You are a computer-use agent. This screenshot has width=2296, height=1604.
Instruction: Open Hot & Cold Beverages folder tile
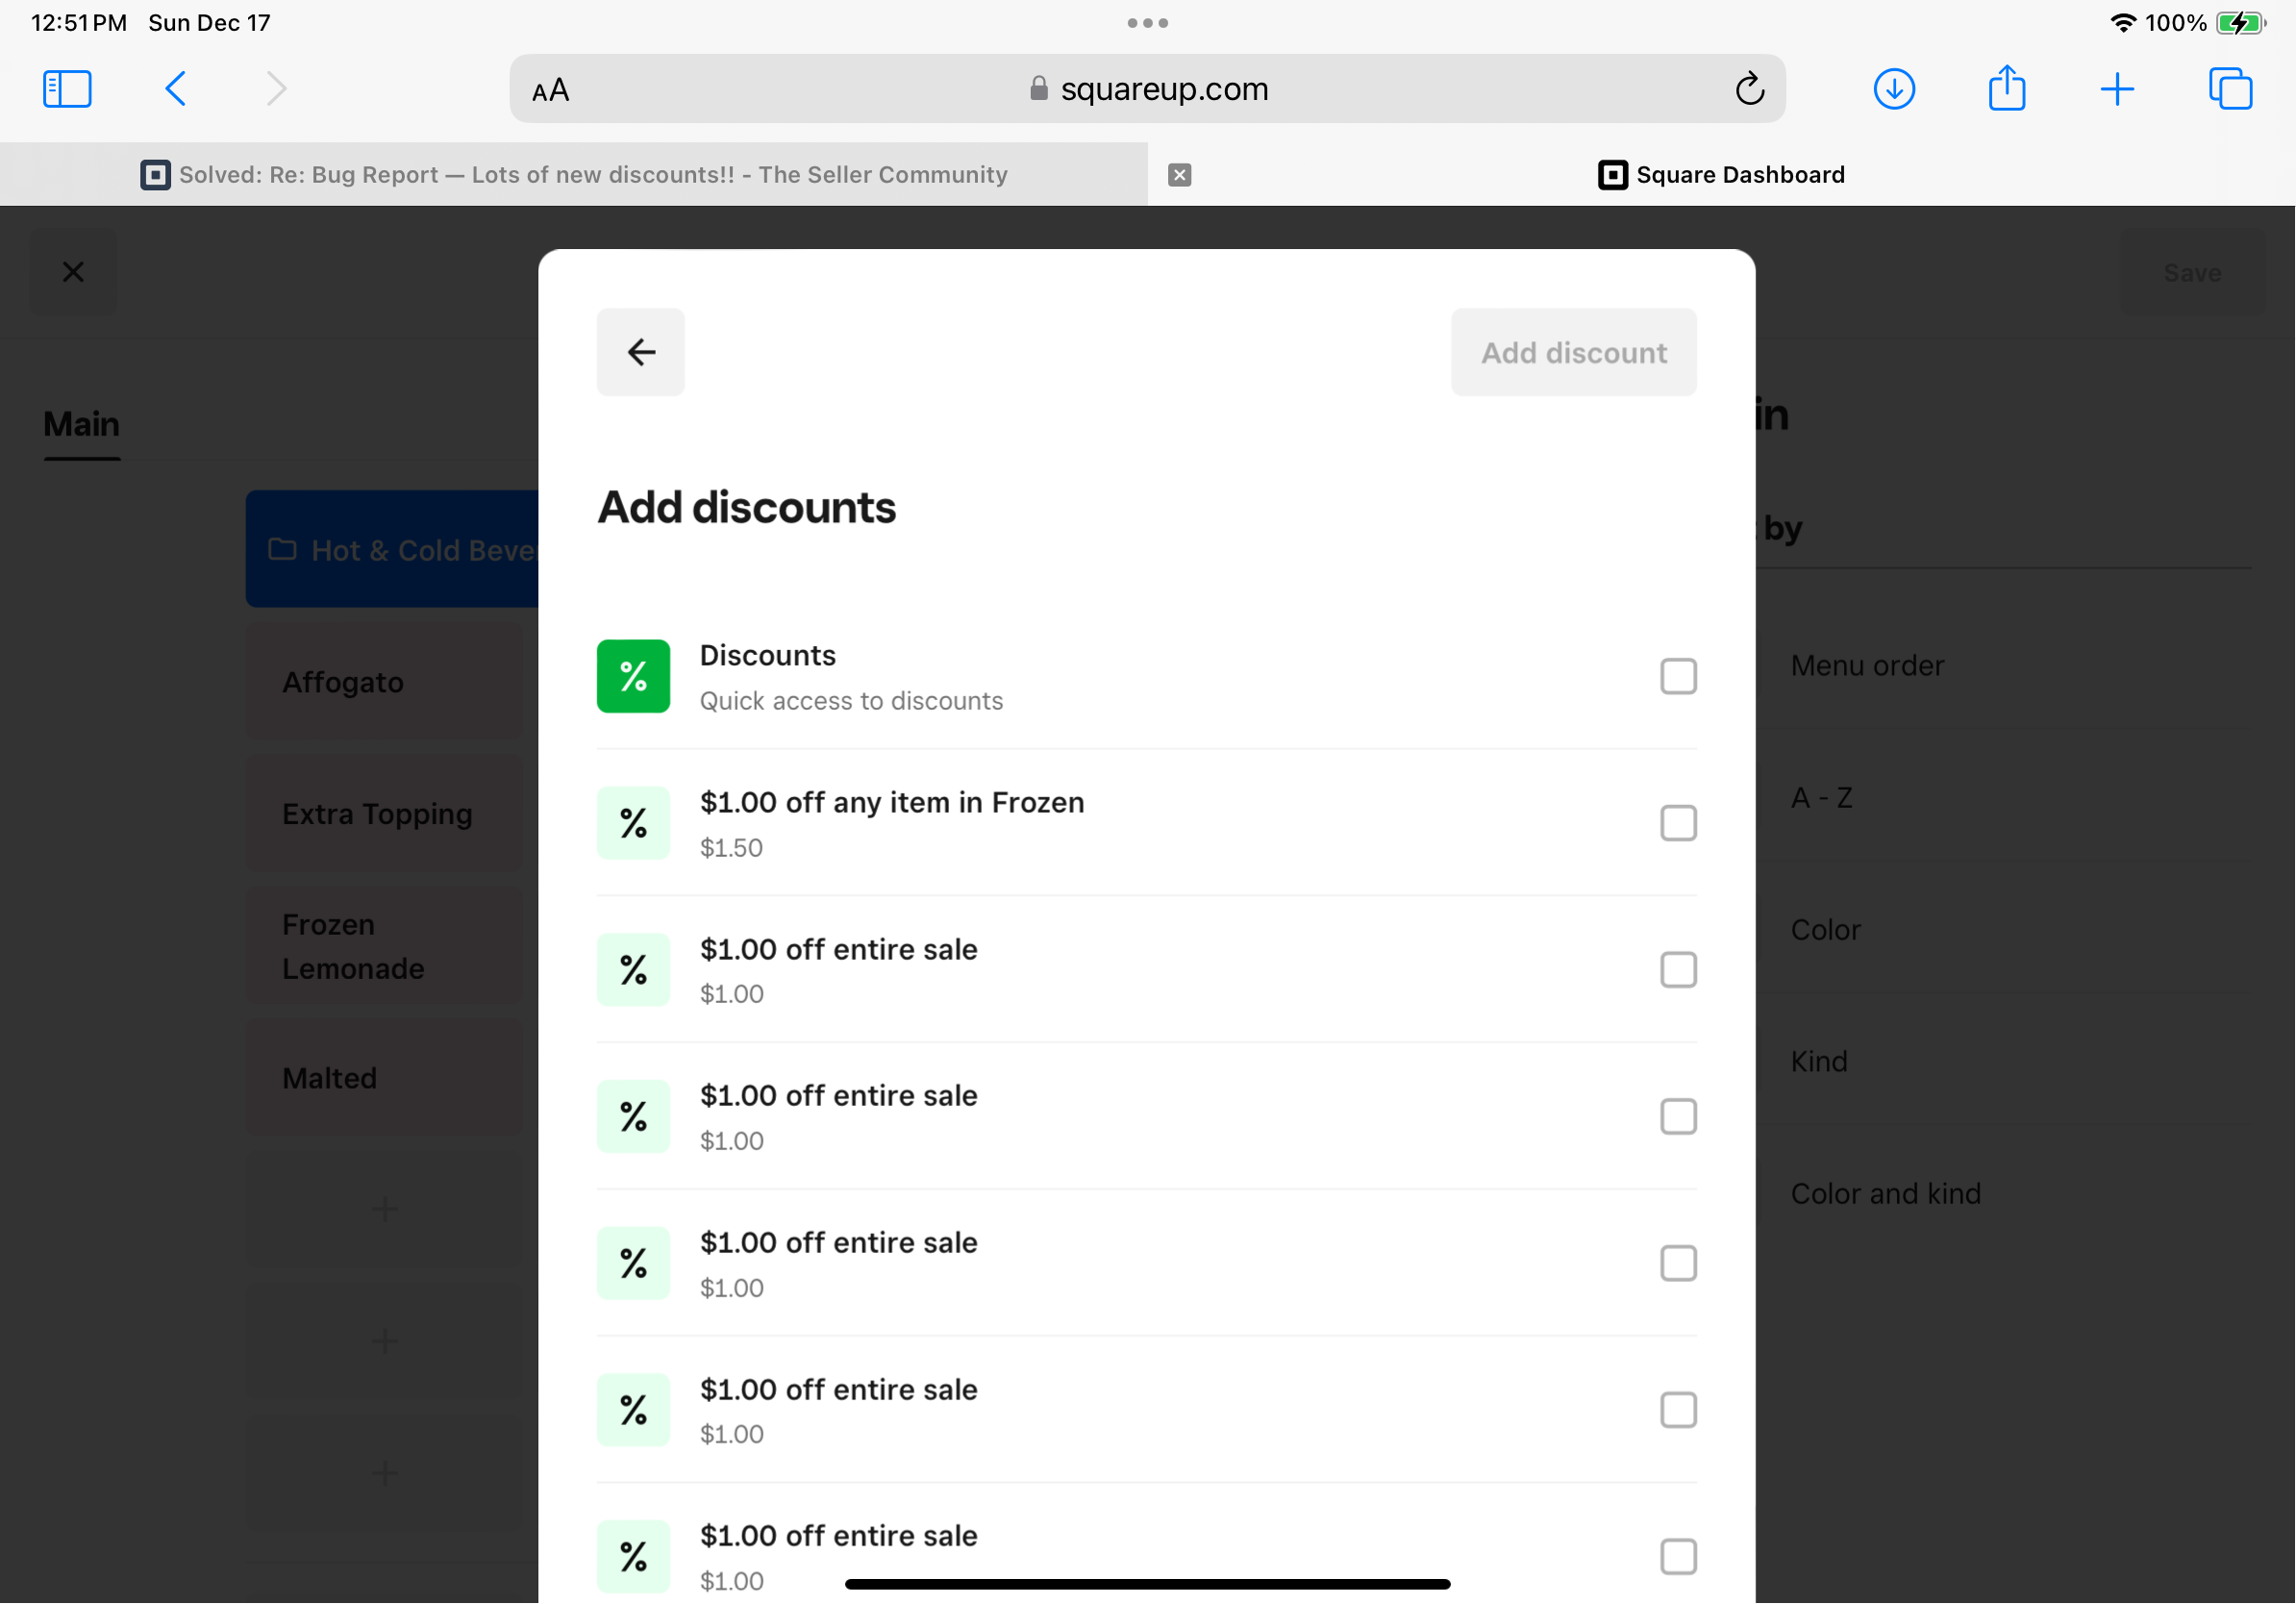click(x=392, y=549)
